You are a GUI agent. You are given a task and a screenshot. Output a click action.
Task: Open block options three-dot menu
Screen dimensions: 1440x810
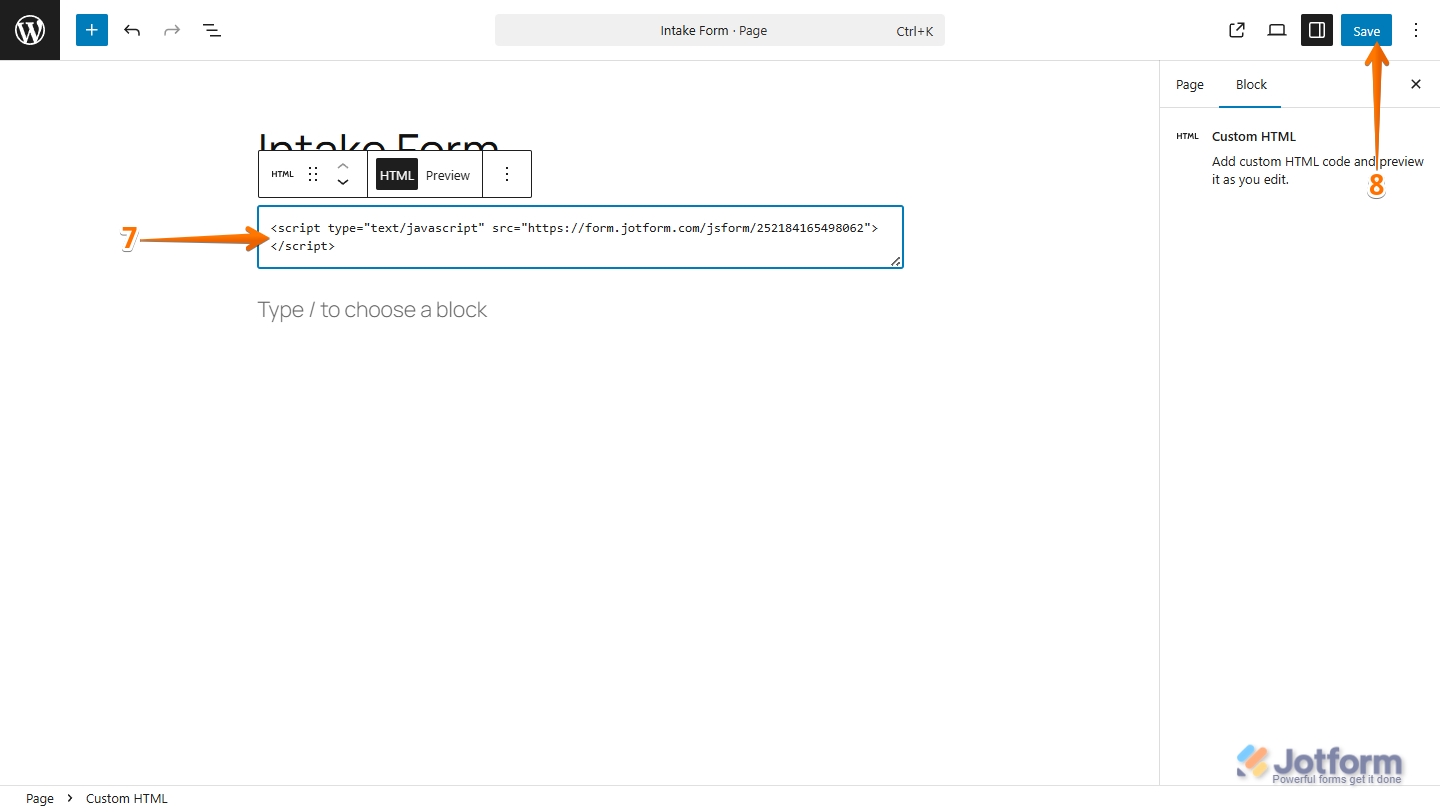coord(507,174)
